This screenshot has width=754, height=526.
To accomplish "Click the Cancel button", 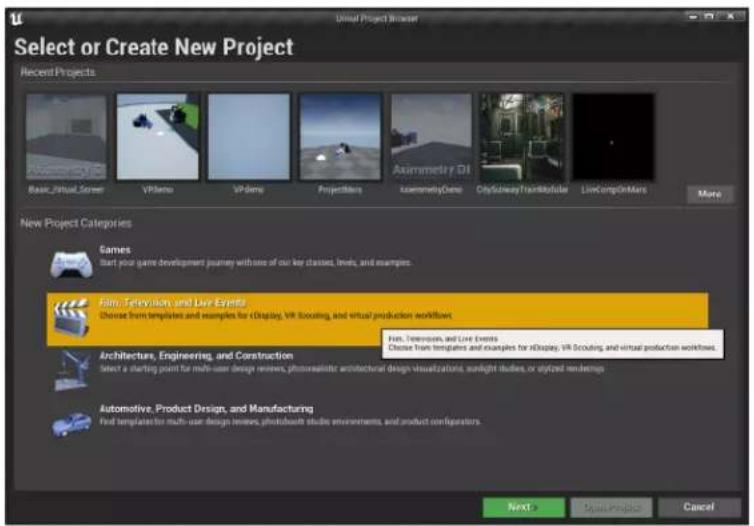I will (x=699, y=507).
